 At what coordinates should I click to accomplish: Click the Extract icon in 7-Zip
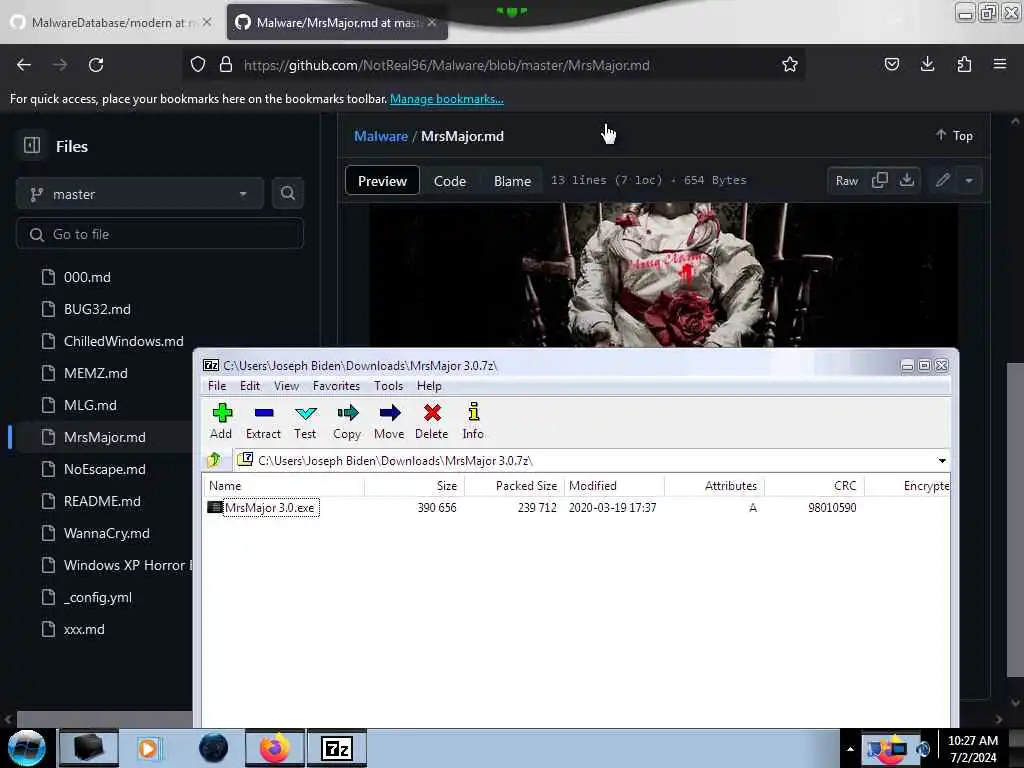pyautogui.click(x=263, y=421)
